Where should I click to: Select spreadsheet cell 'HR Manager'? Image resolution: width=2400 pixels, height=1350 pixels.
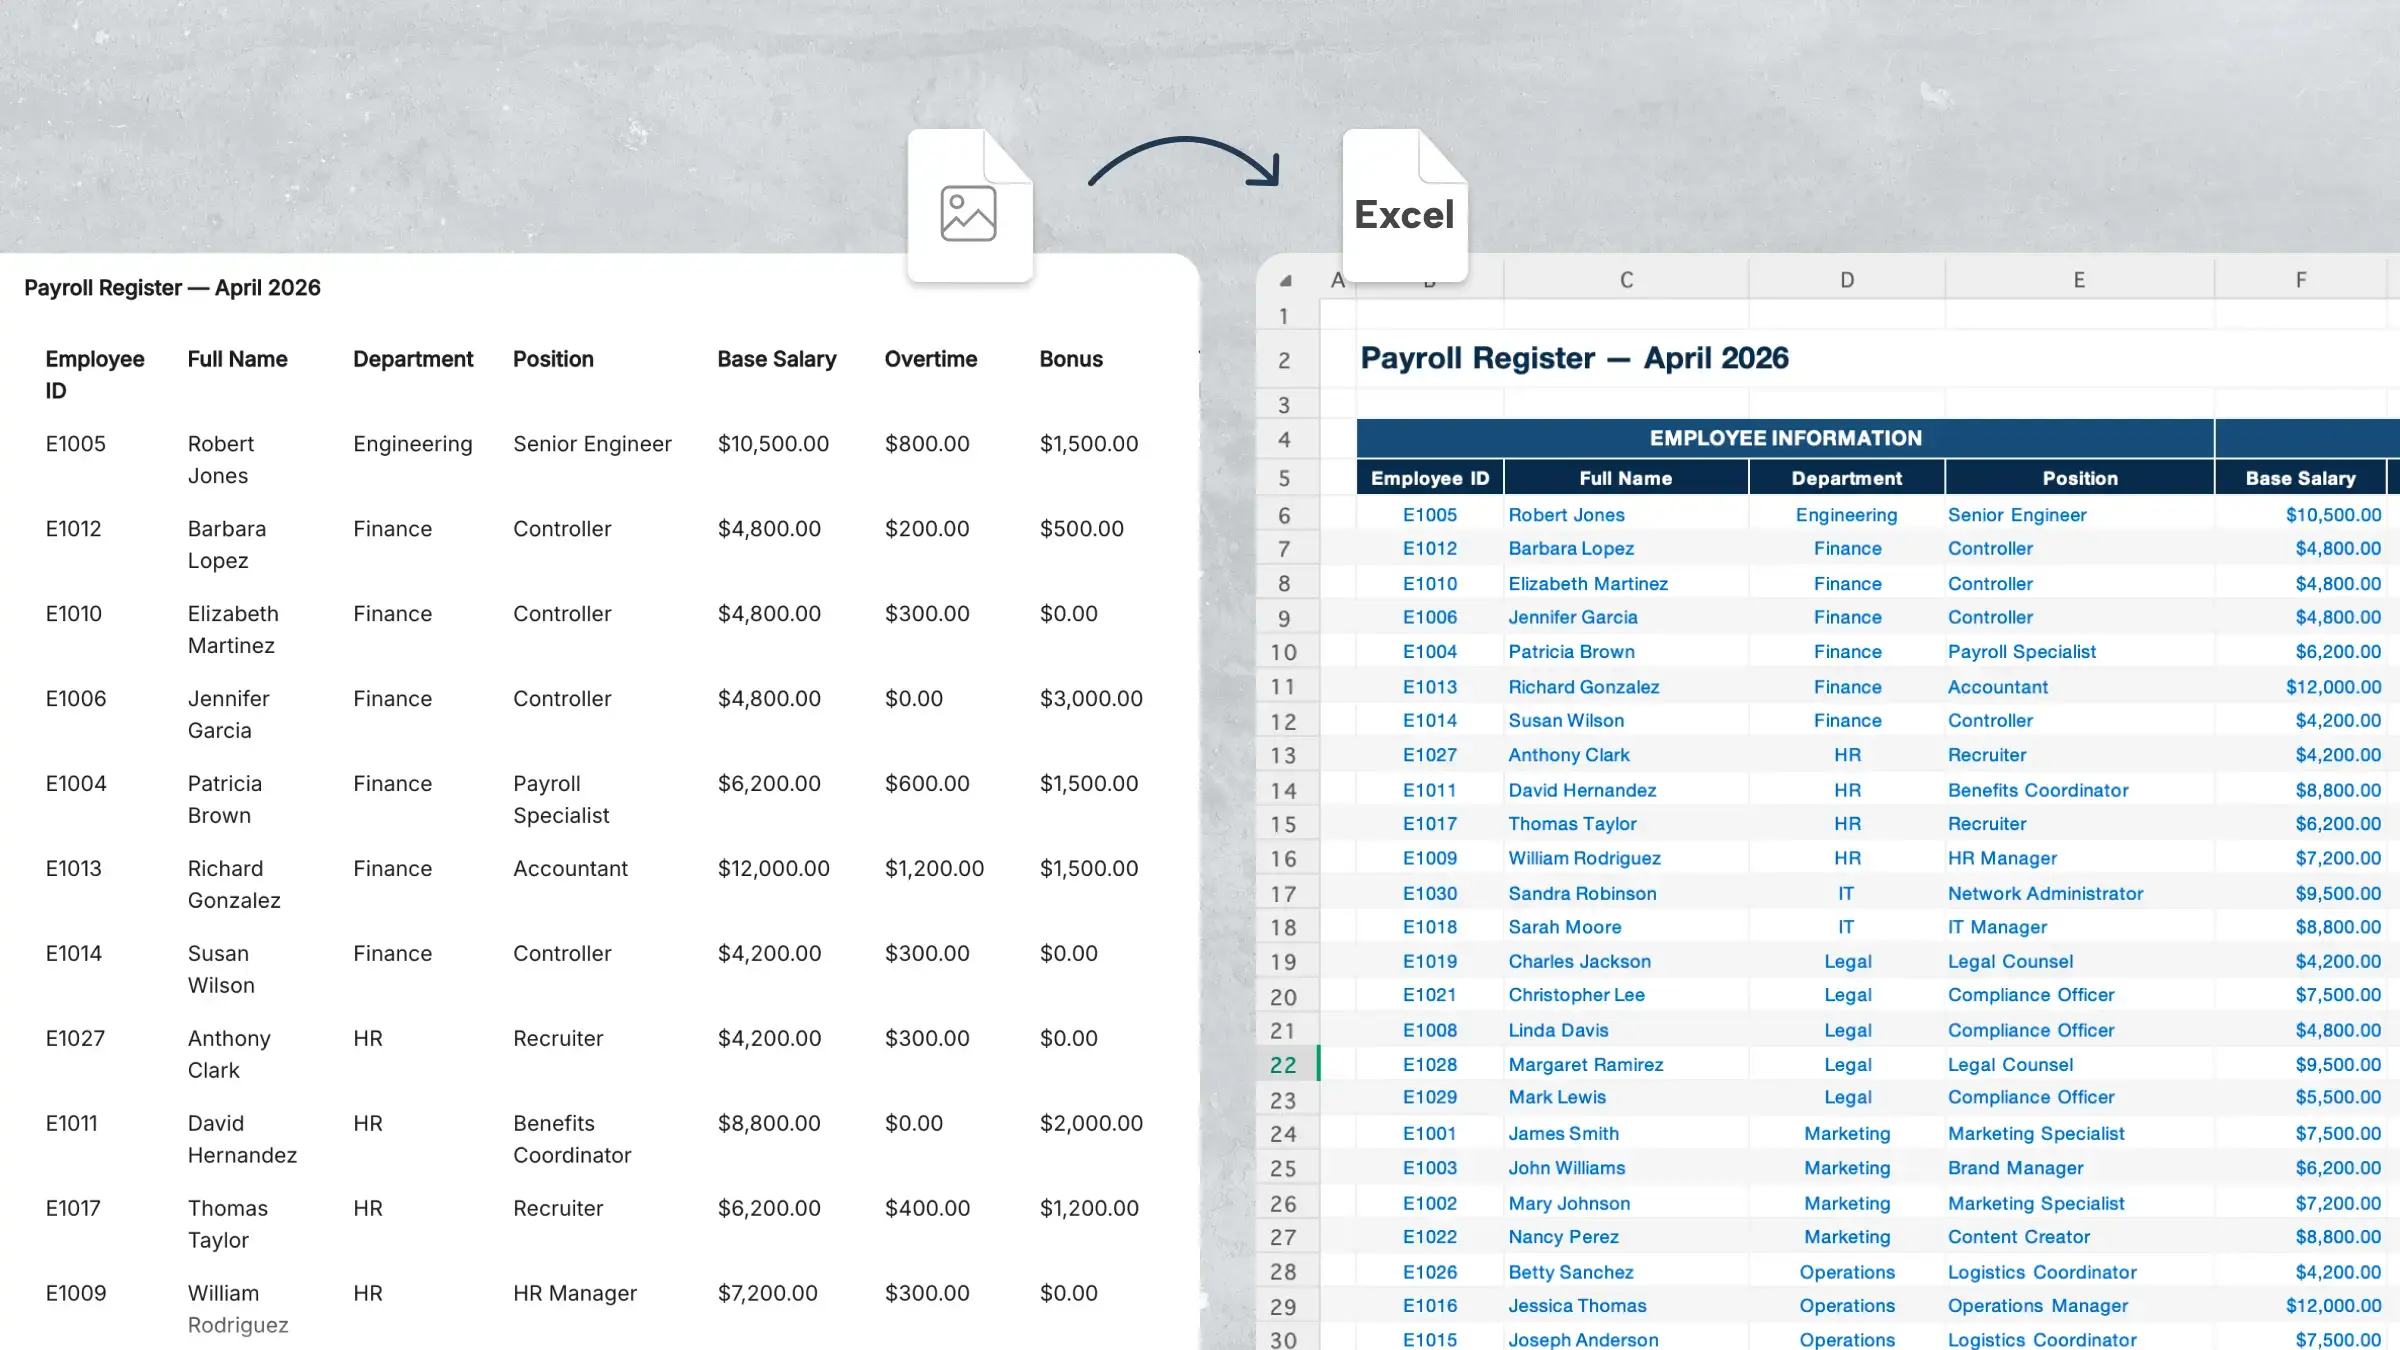(2080, 858)
